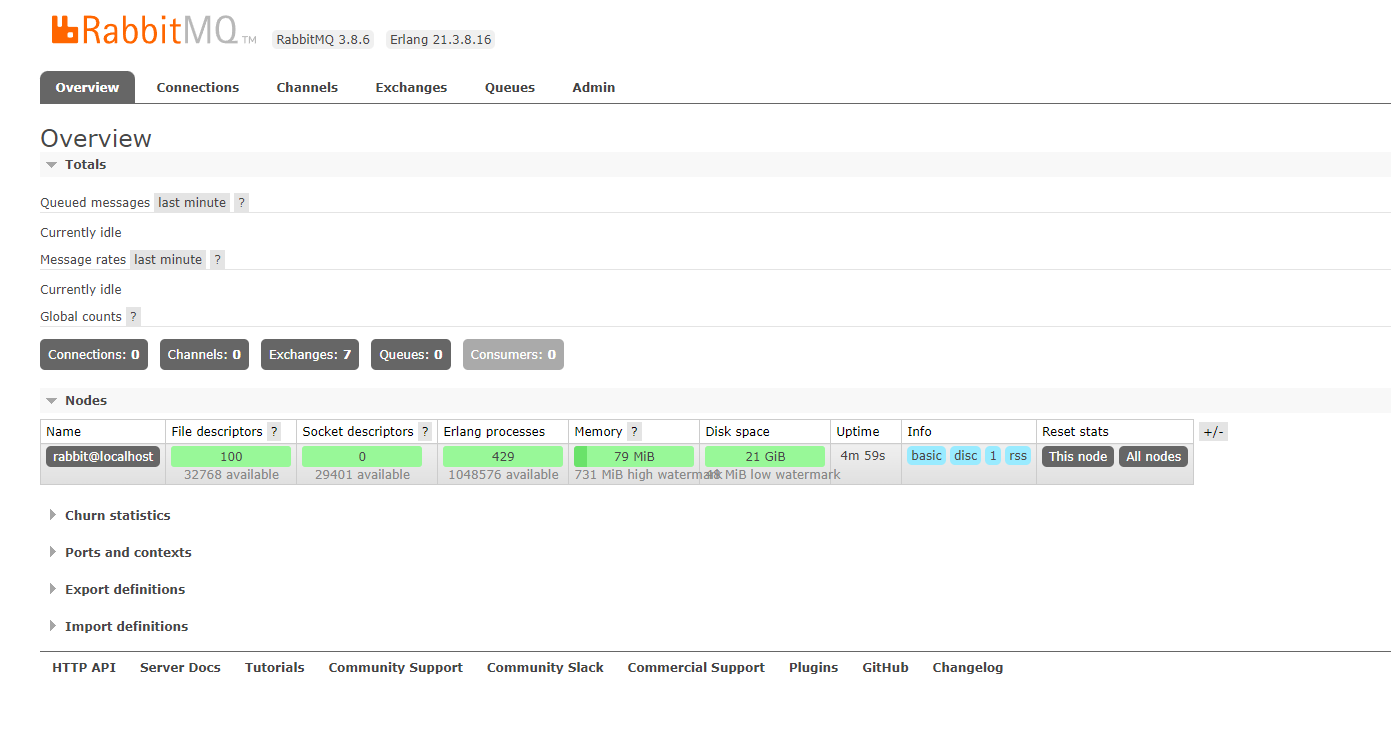Open help for Queued messages
Viewport: 1391px width, 737px height.
[241, 202]
